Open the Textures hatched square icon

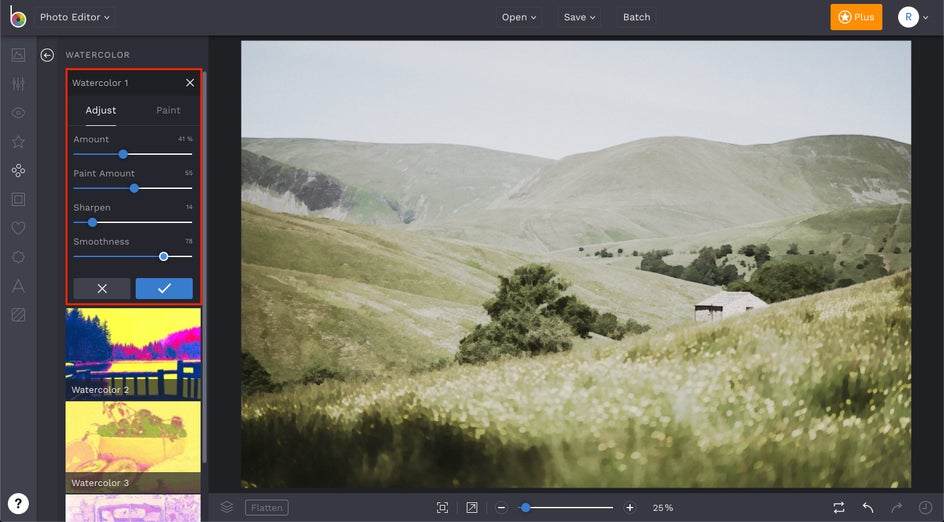coord(18,315)
